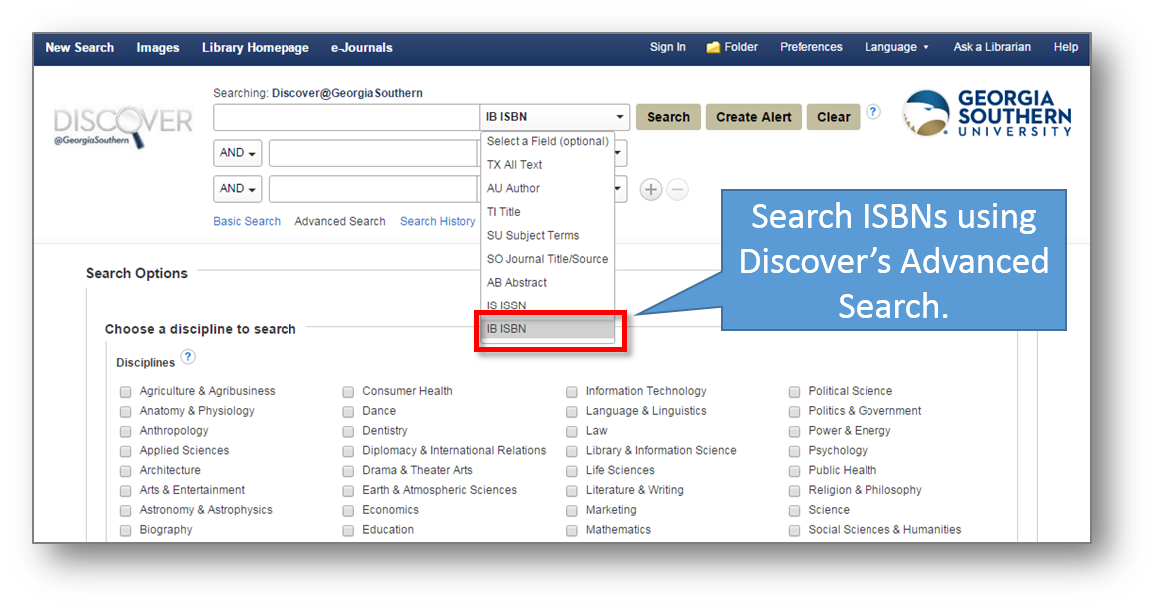Select IB ISBN field option
1159x610 pixels.
(548, 329)
